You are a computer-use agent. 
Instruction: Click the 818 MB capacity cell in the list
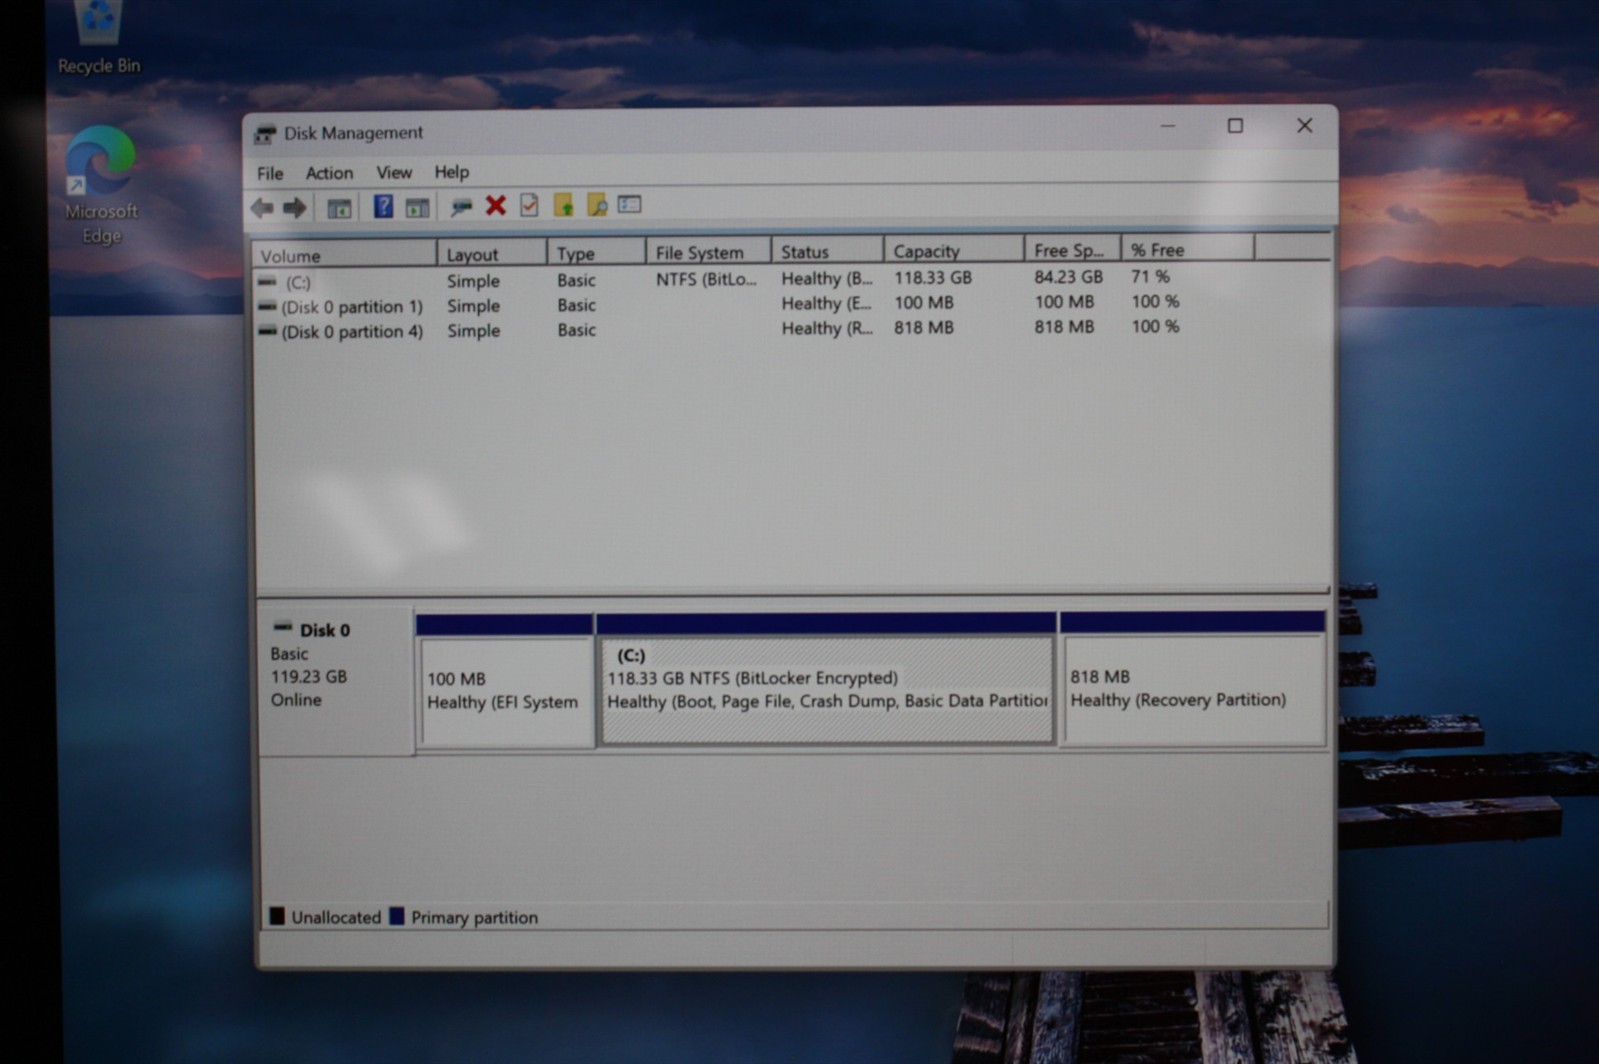(x=923, y=327)
